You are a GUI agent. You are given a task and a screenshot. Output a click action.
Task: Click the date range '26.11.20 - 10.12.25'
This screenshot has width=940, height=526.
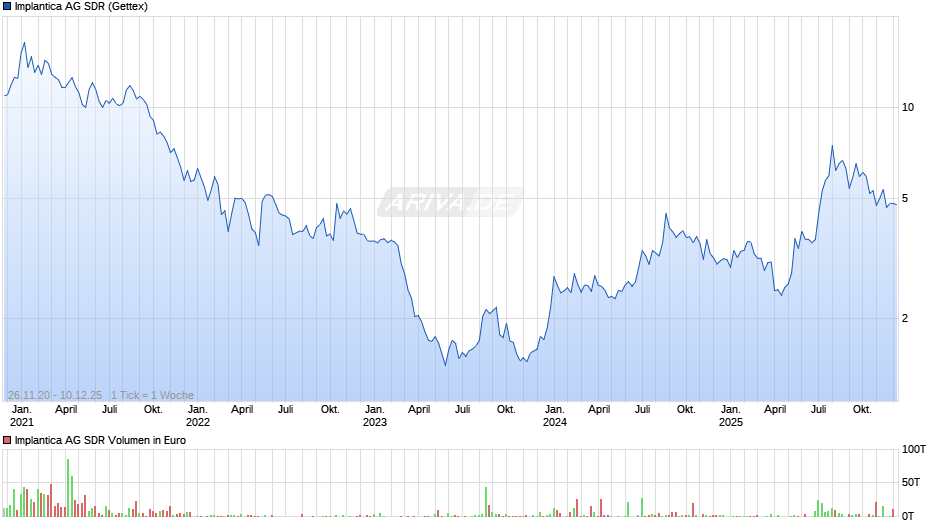55,395
